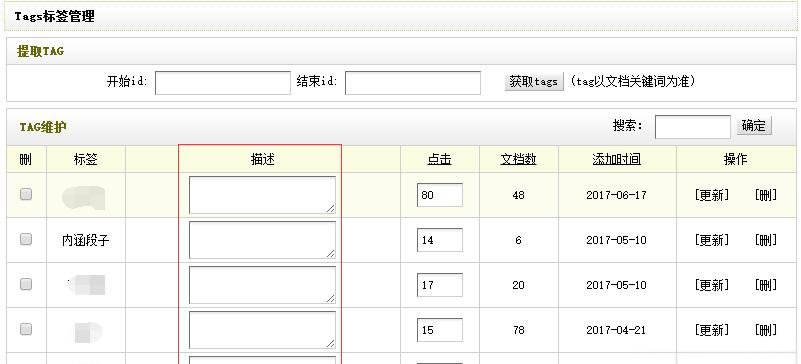Click the description textarea in the 2017-06-17 row
The width and height of the screenshot is (801, 364).
[x=263, y=195]
